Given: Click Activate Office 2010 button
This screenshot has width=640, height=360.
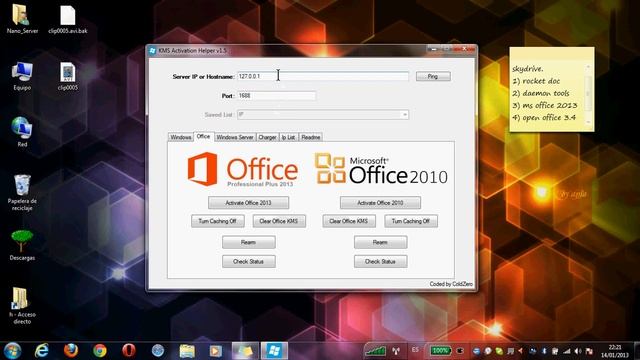Looking at the screenshot, I should [380, 203].
